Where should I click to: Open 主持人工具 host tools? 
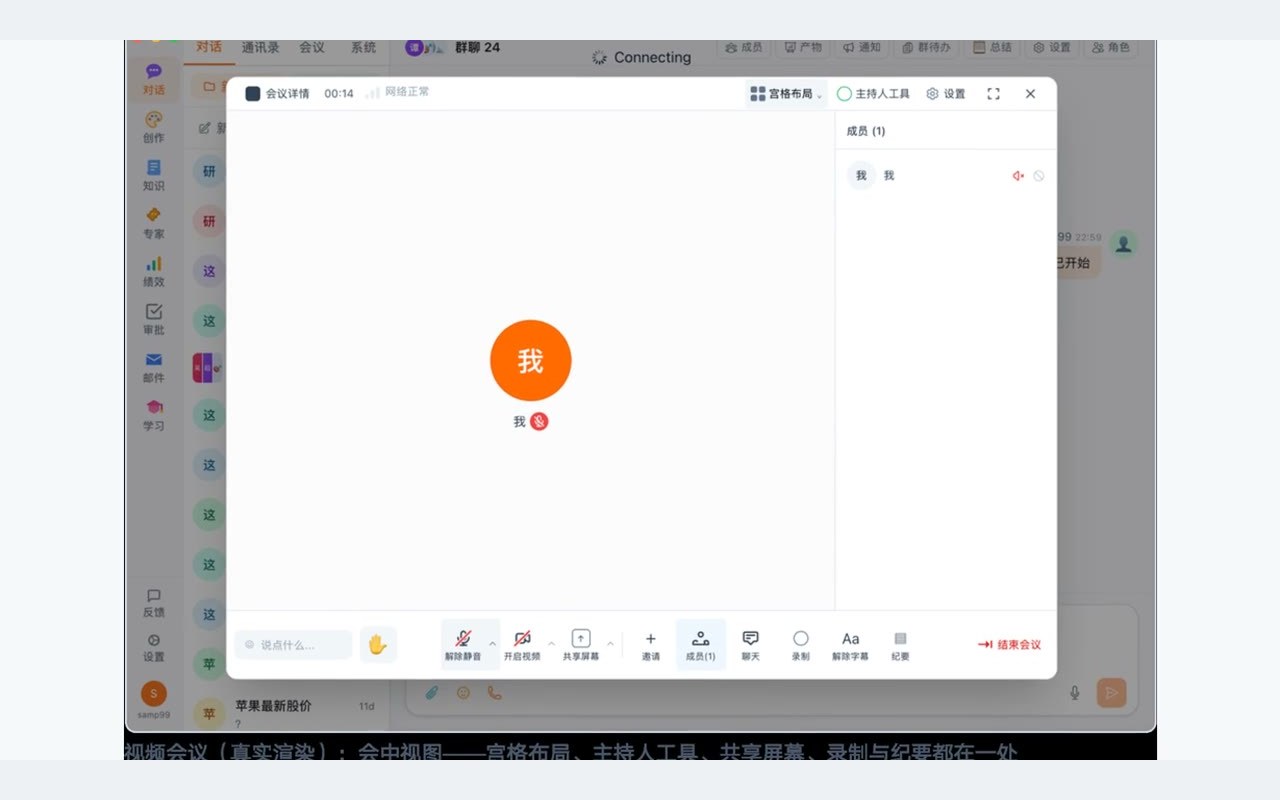[873, 94]
